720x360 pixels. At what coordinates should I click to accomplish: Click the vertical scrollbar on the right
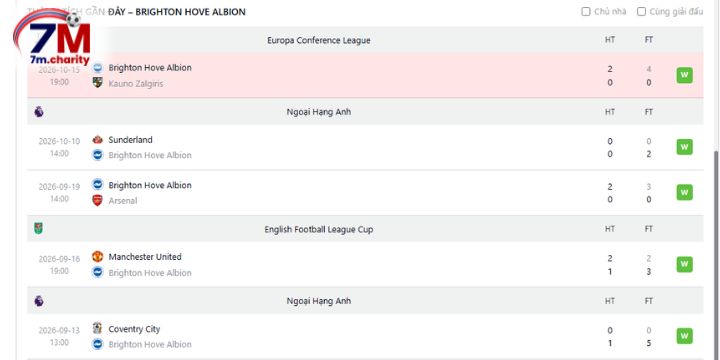point(716,255)
